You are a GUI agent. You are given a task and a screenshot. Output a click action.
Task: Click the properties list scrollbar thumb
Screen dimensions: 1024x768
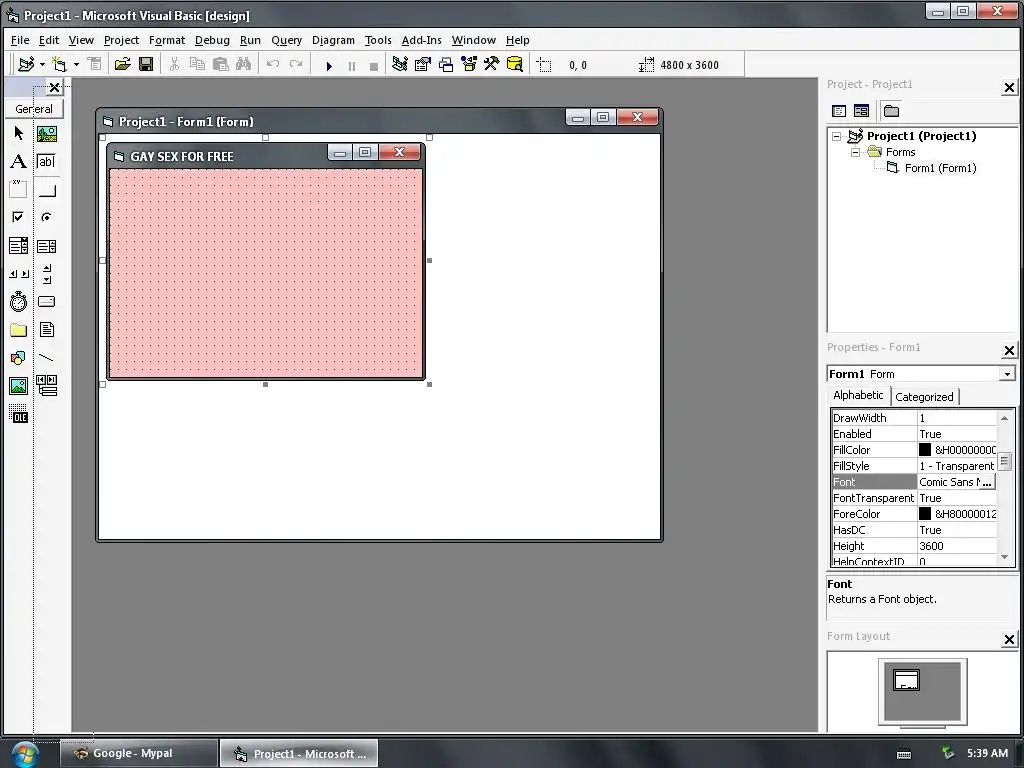pyautogui.click(x=1004, y=461)
